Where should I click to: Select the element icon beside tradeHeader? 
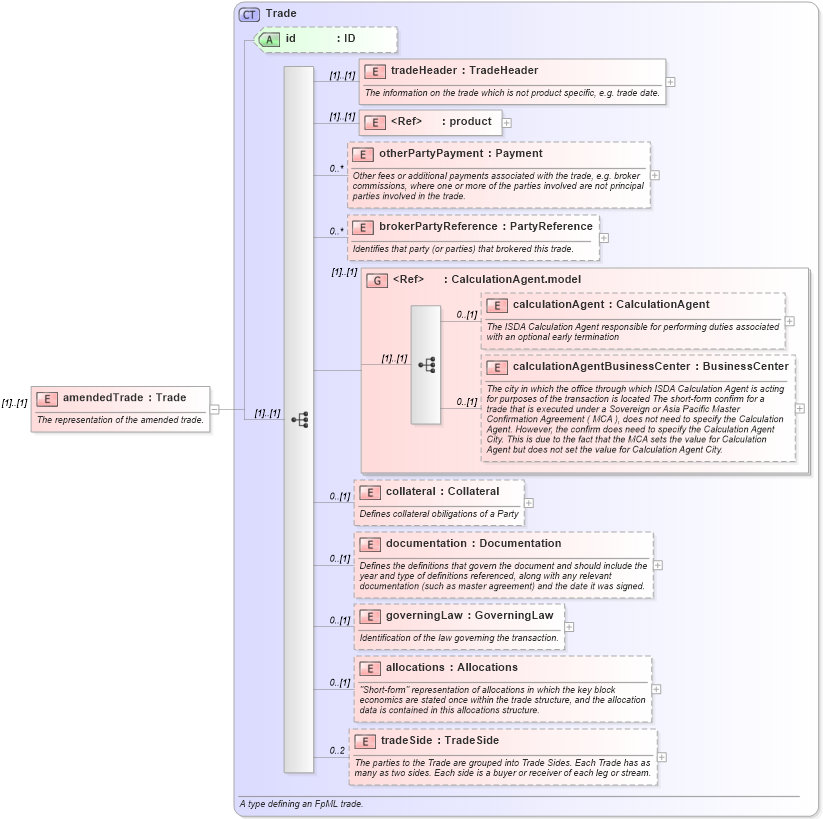click(x=374, y=70)
